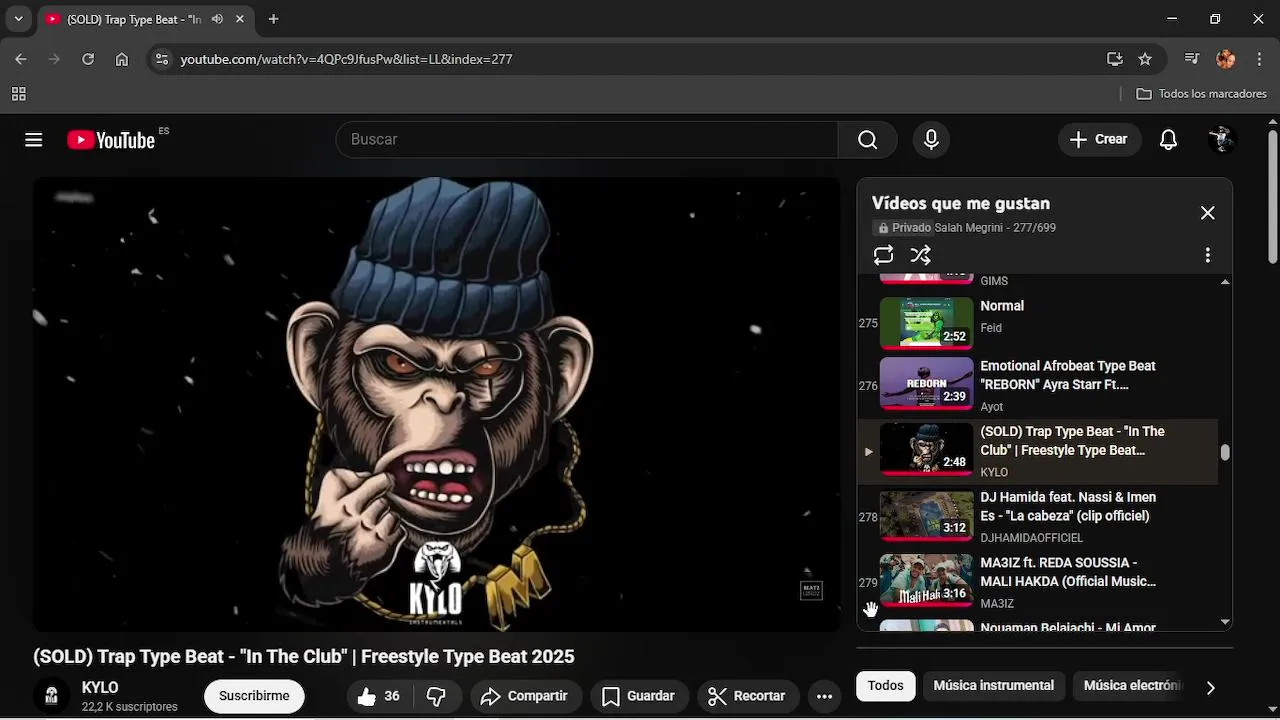The image size is (1280, 720).
Task: Open the Recortar clip option
Action: [x=747, y=696]
